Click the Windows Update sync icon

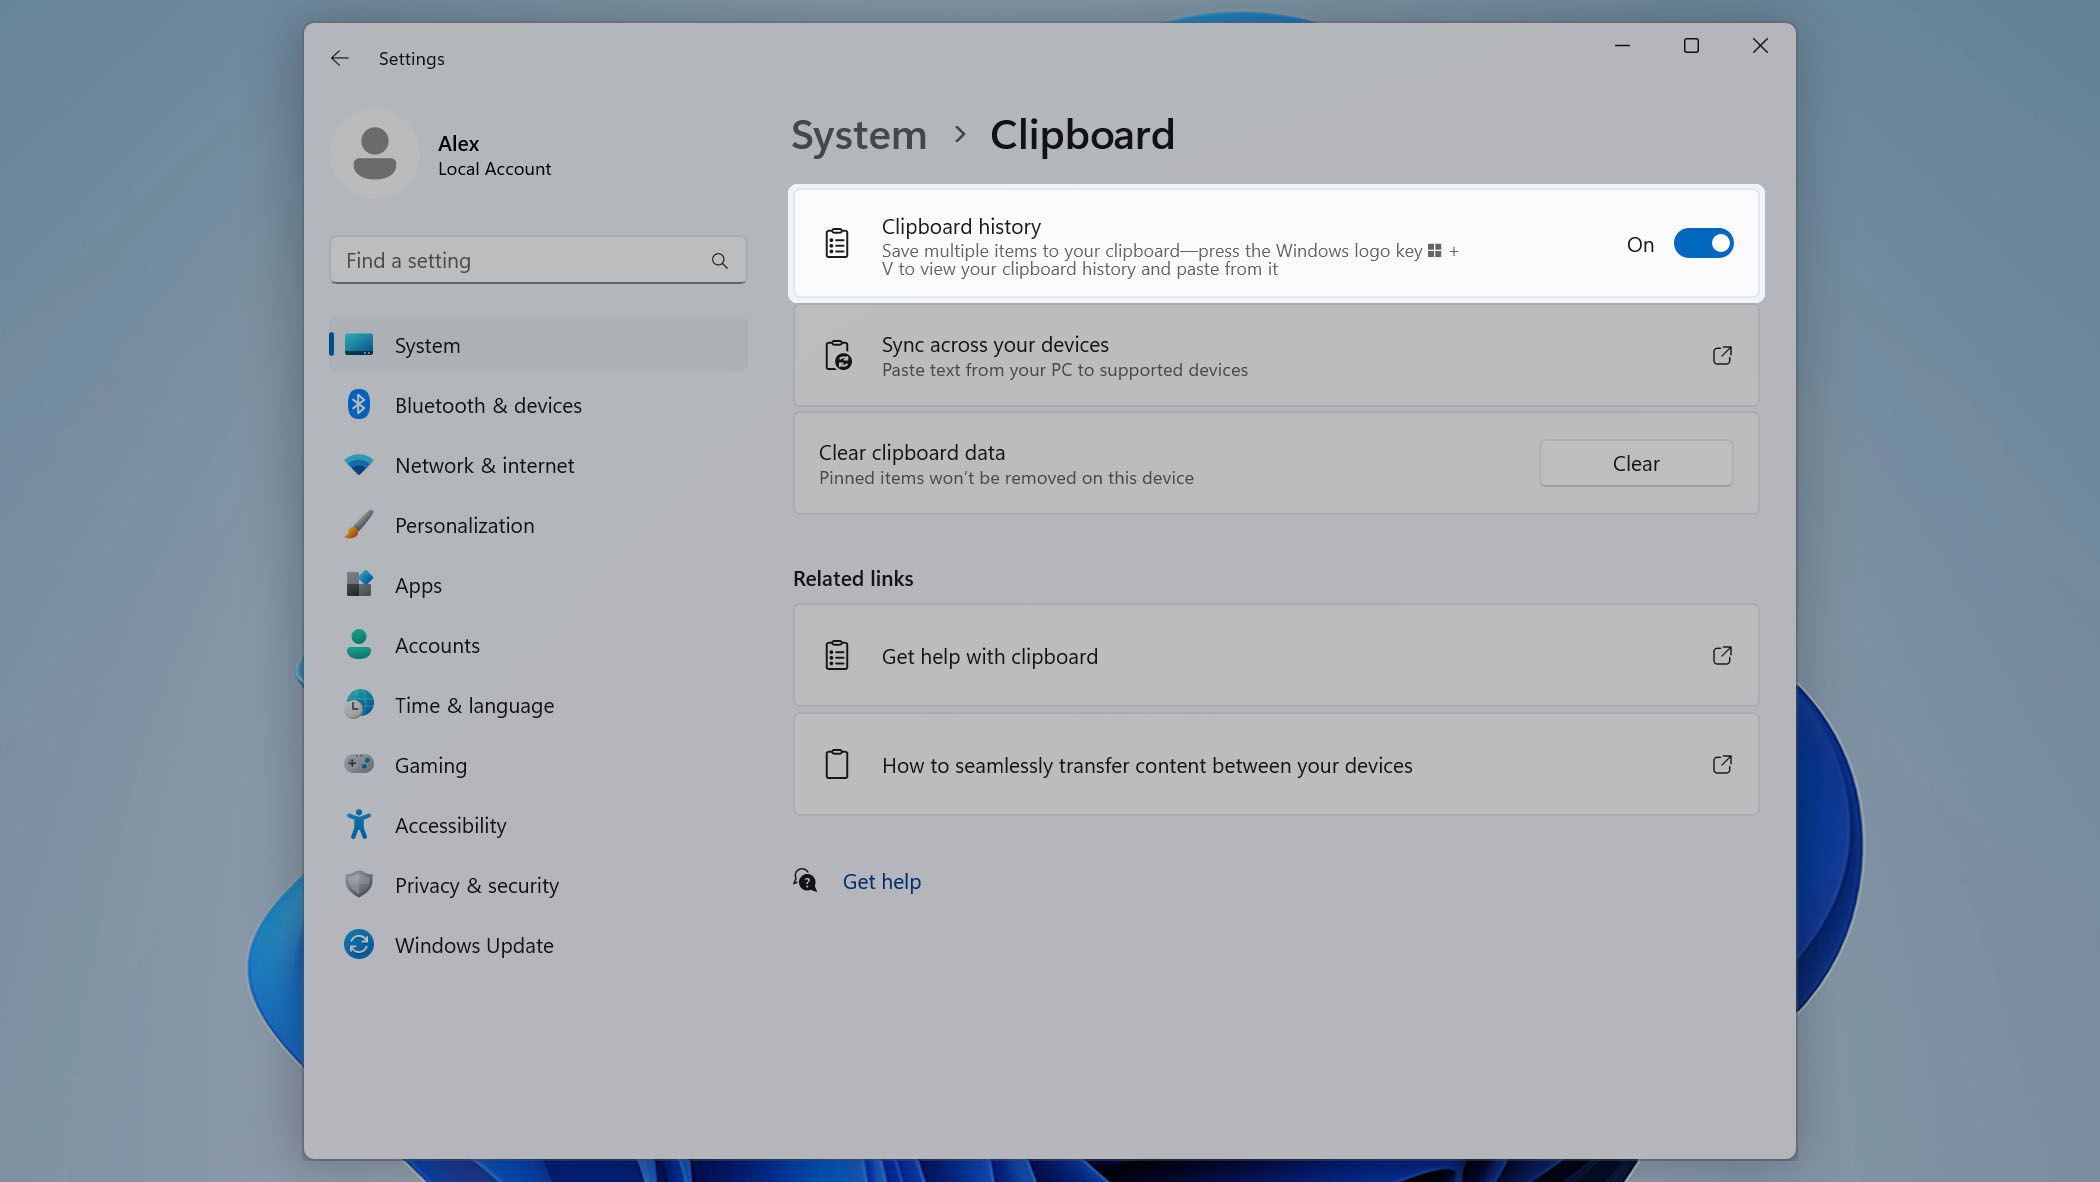tap(359, 944)
